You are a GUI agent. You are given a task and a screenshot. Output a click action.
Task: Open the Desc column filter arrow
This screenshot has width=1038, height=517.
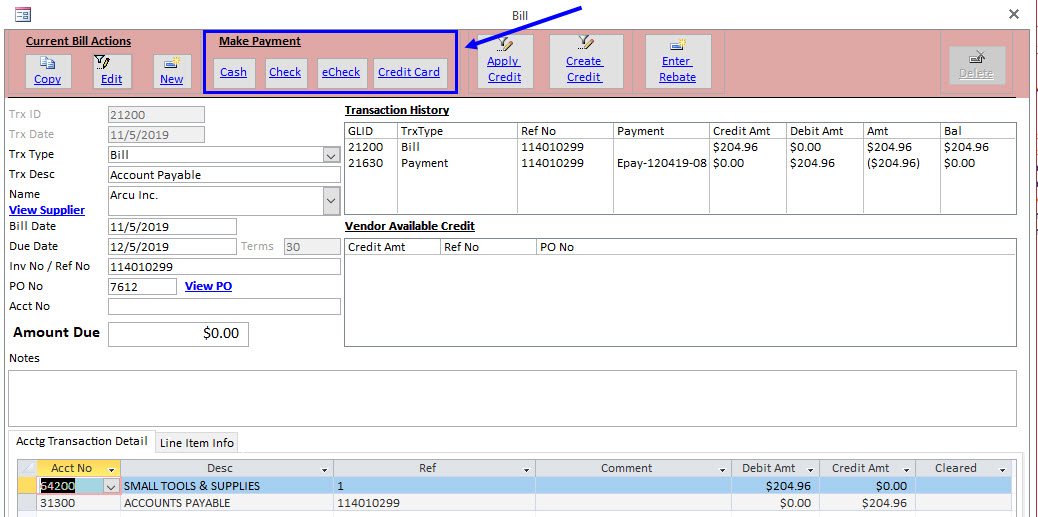[326, 469]
